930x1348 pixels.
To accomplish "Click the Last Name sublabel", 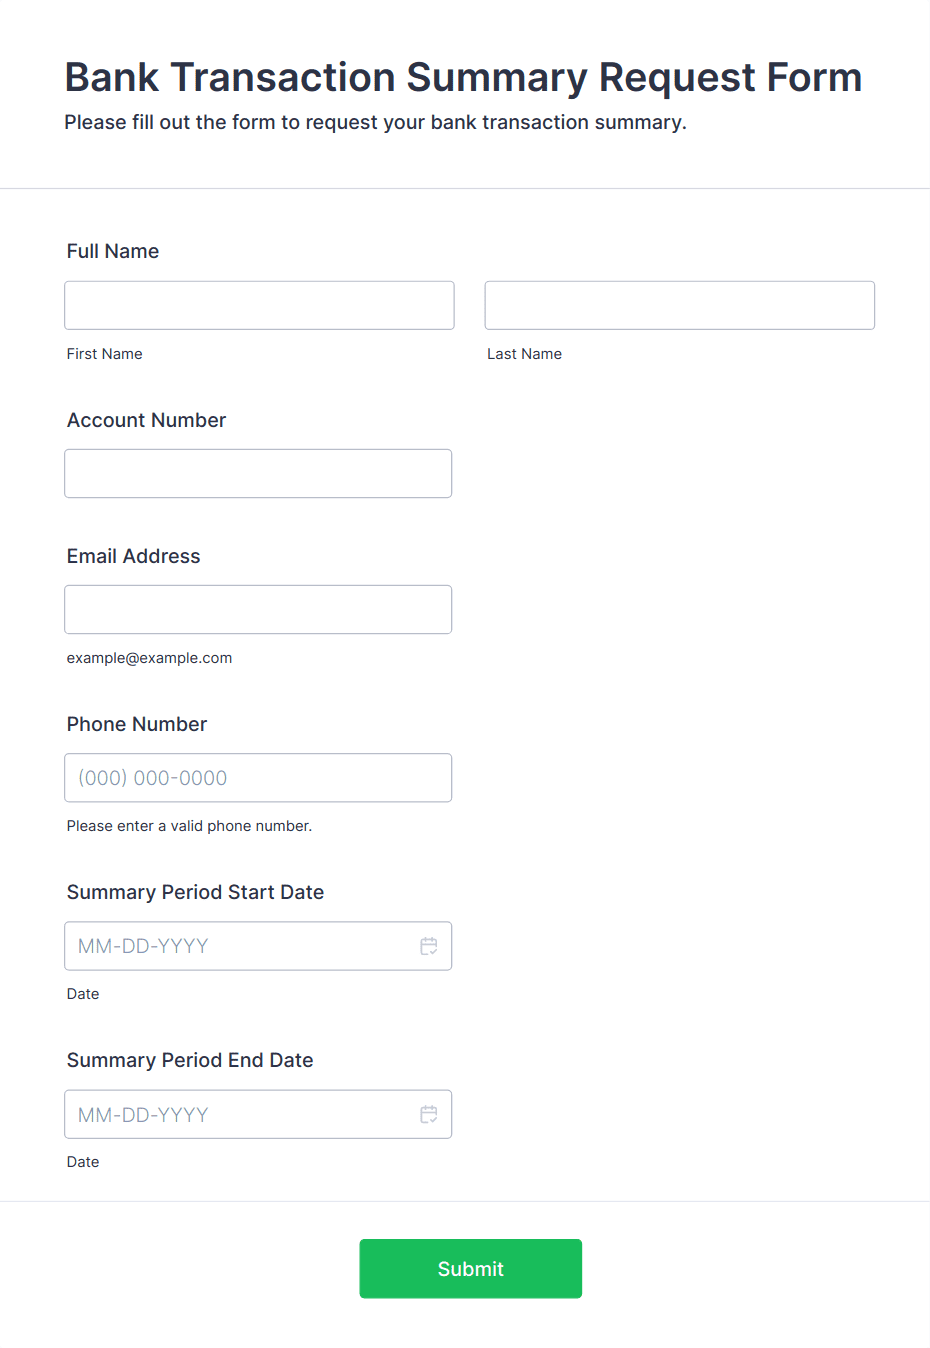I will (524, 354).
